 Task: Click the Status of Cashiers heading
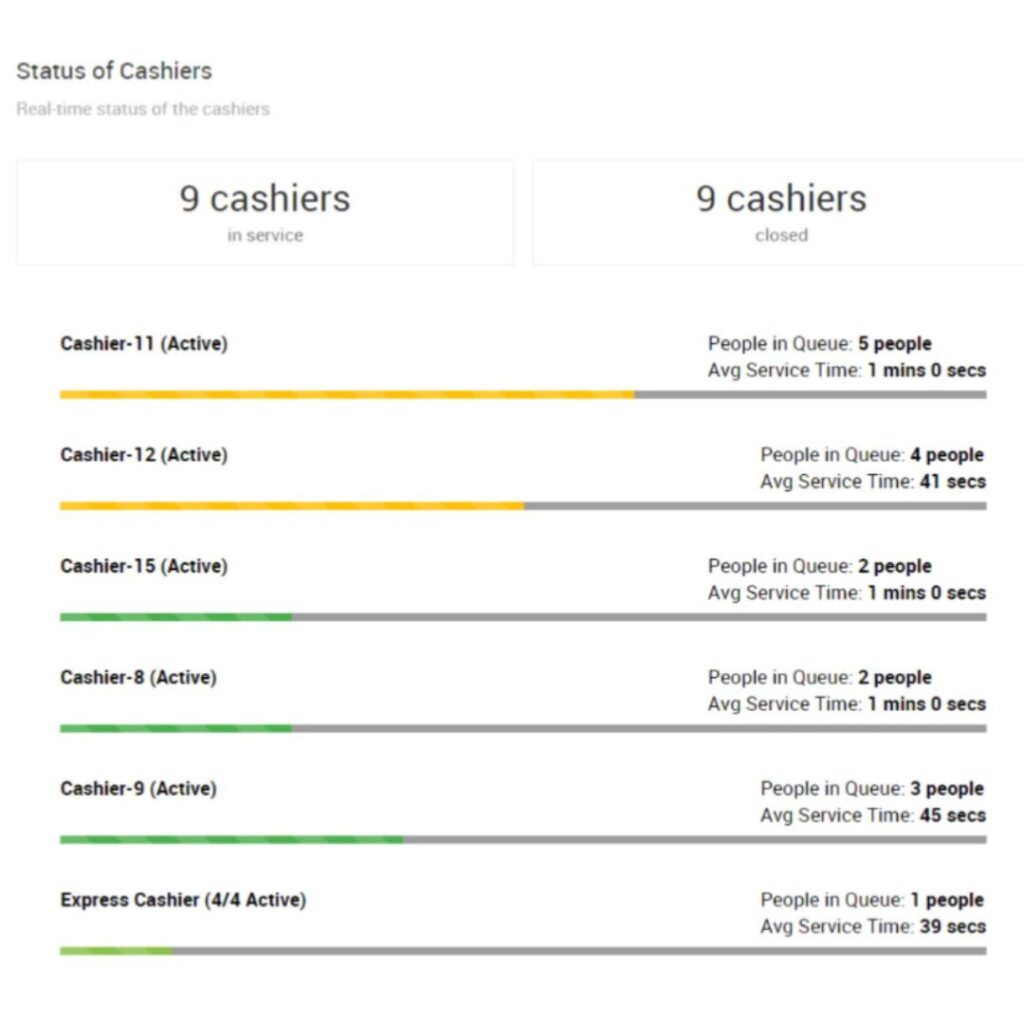(x=114, y=71)
